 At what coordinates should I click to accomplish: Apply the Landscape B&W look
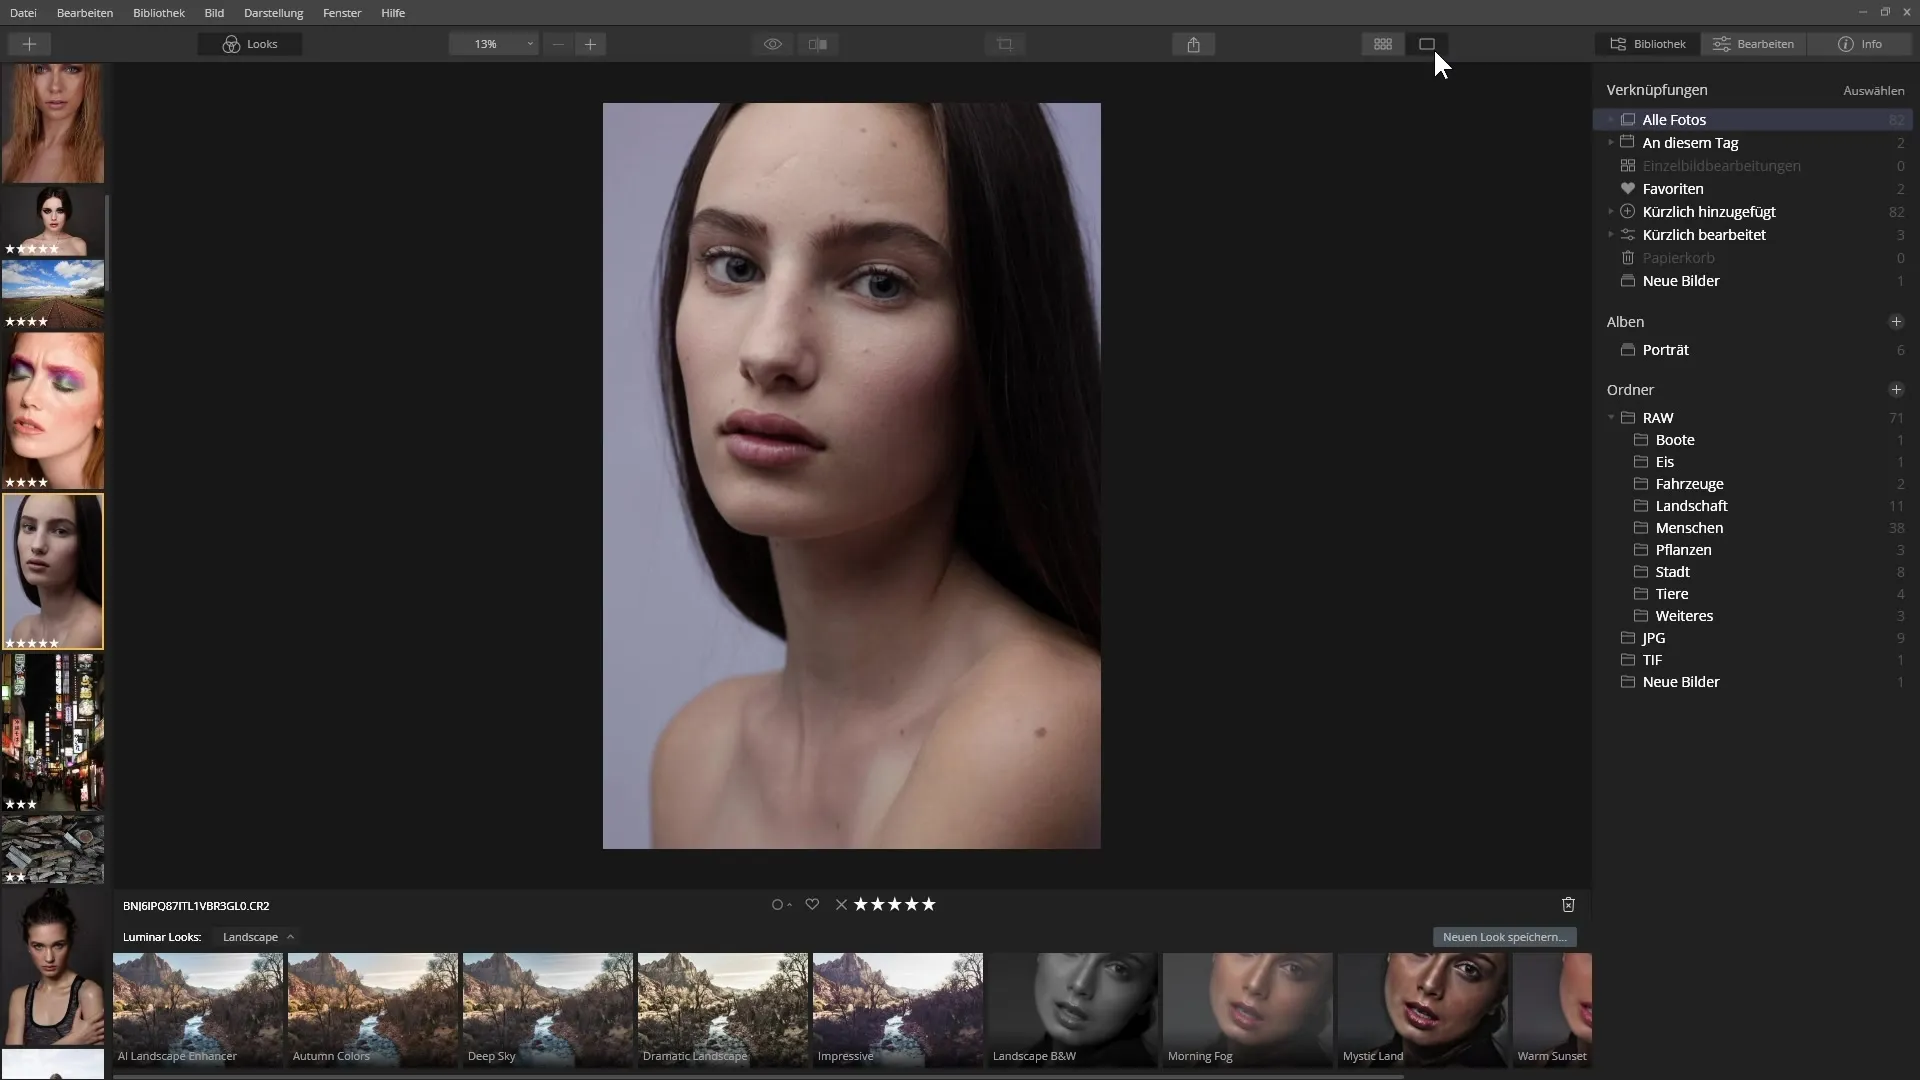pyautogui.click(x=1073, y=1010)
